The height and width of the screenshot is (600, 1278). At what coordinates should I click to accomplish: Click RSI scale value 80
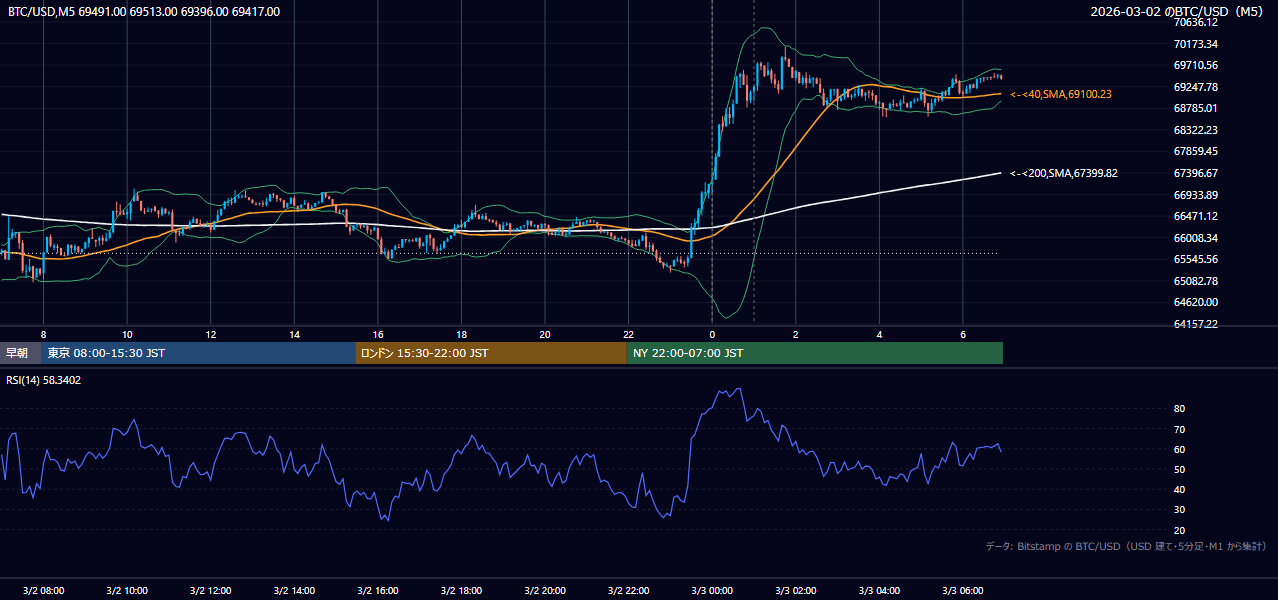pyautogui.click(x=1179, y=409)
